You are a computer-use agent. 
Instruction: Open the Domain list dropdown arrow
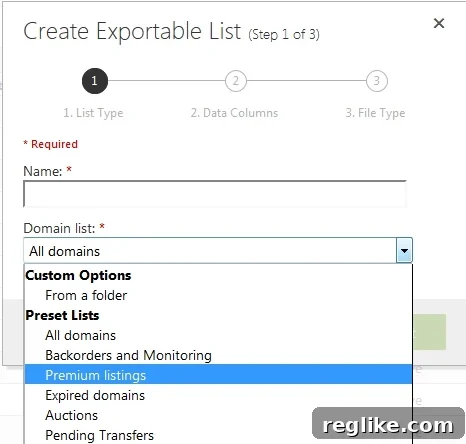404,250
